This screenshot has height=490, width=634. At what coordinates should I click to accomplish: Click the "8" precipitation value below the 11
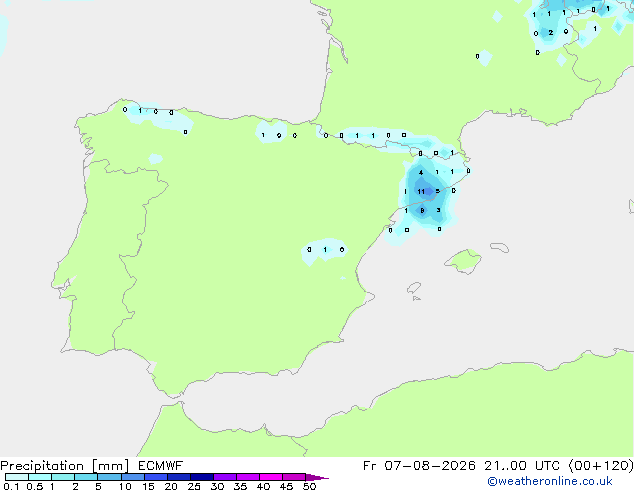(x=422, y=210)
